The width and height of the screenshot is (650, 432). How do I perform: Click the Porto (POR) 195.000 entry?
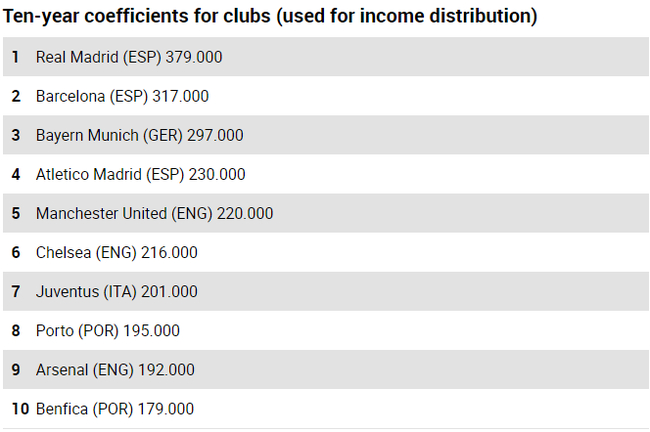107,331
